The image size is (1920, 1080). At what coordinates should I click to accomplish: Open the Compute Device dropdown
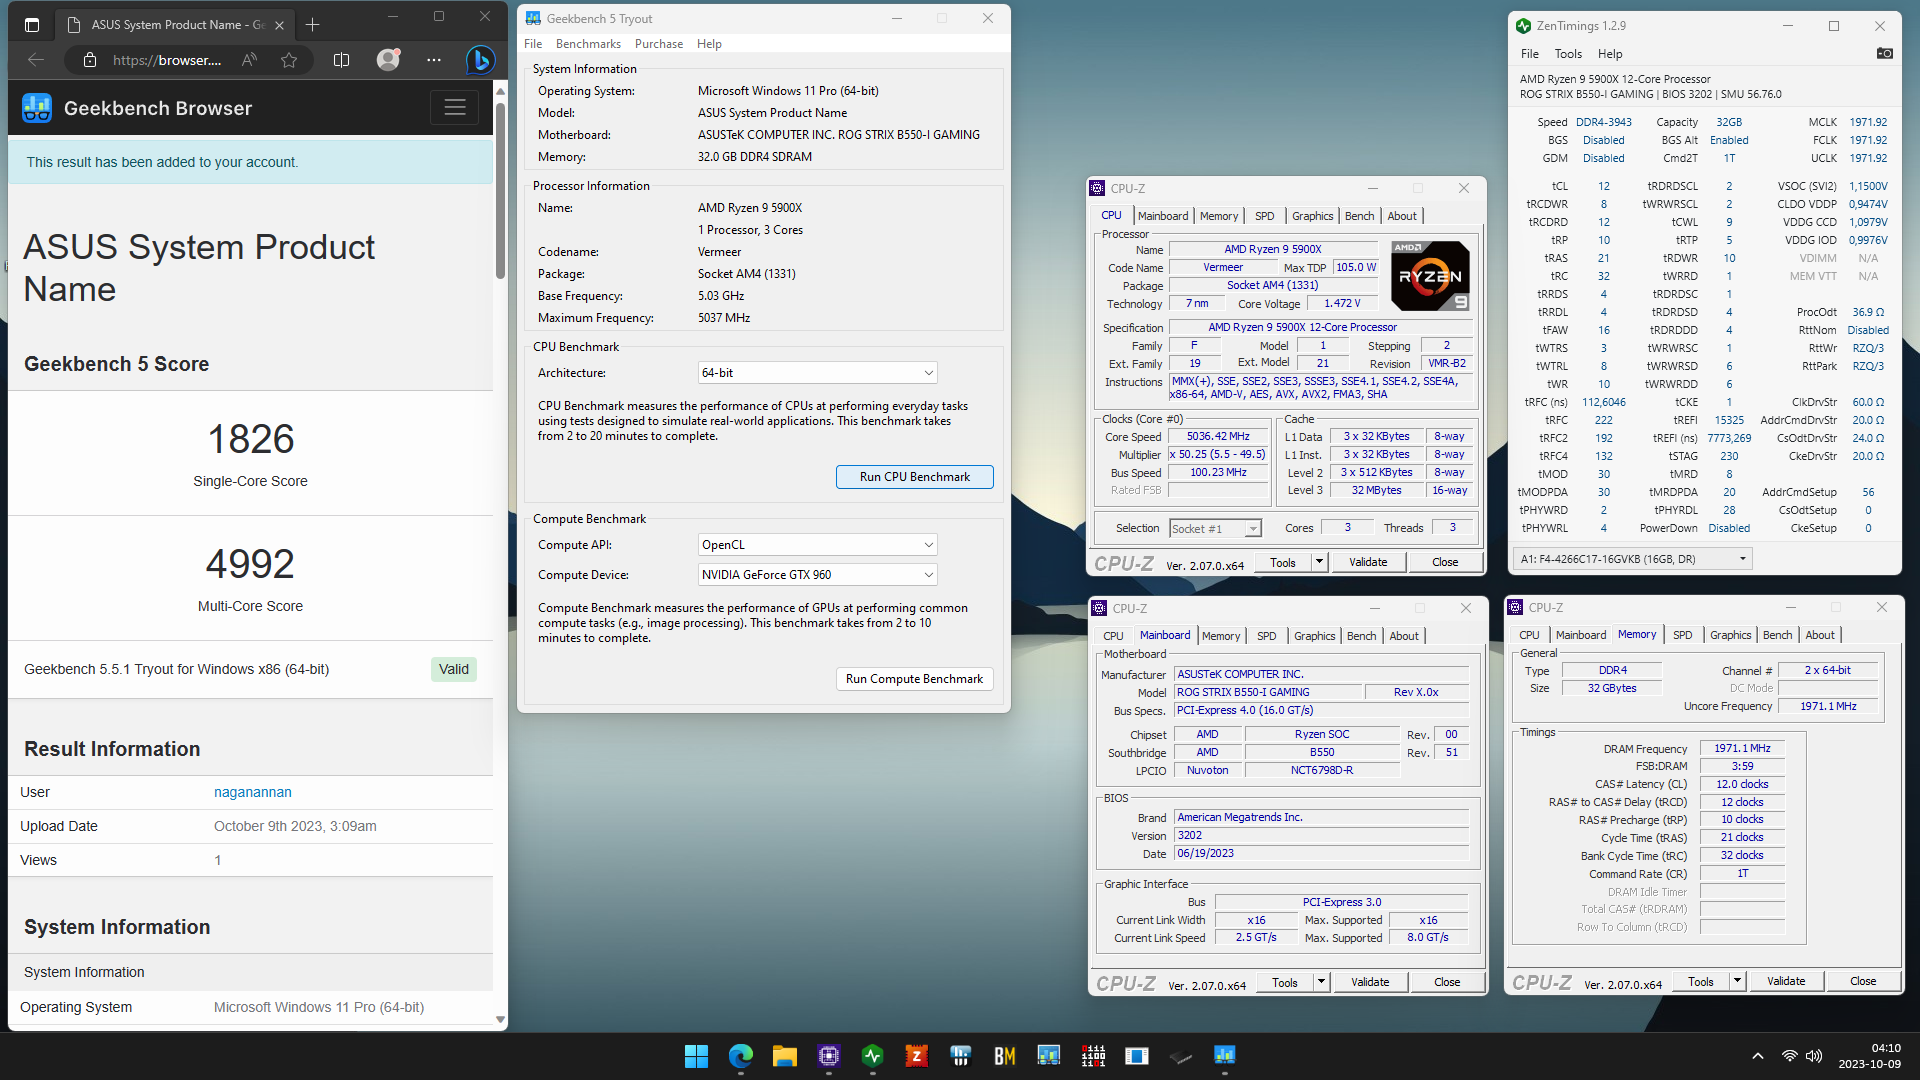coord(817,575)
